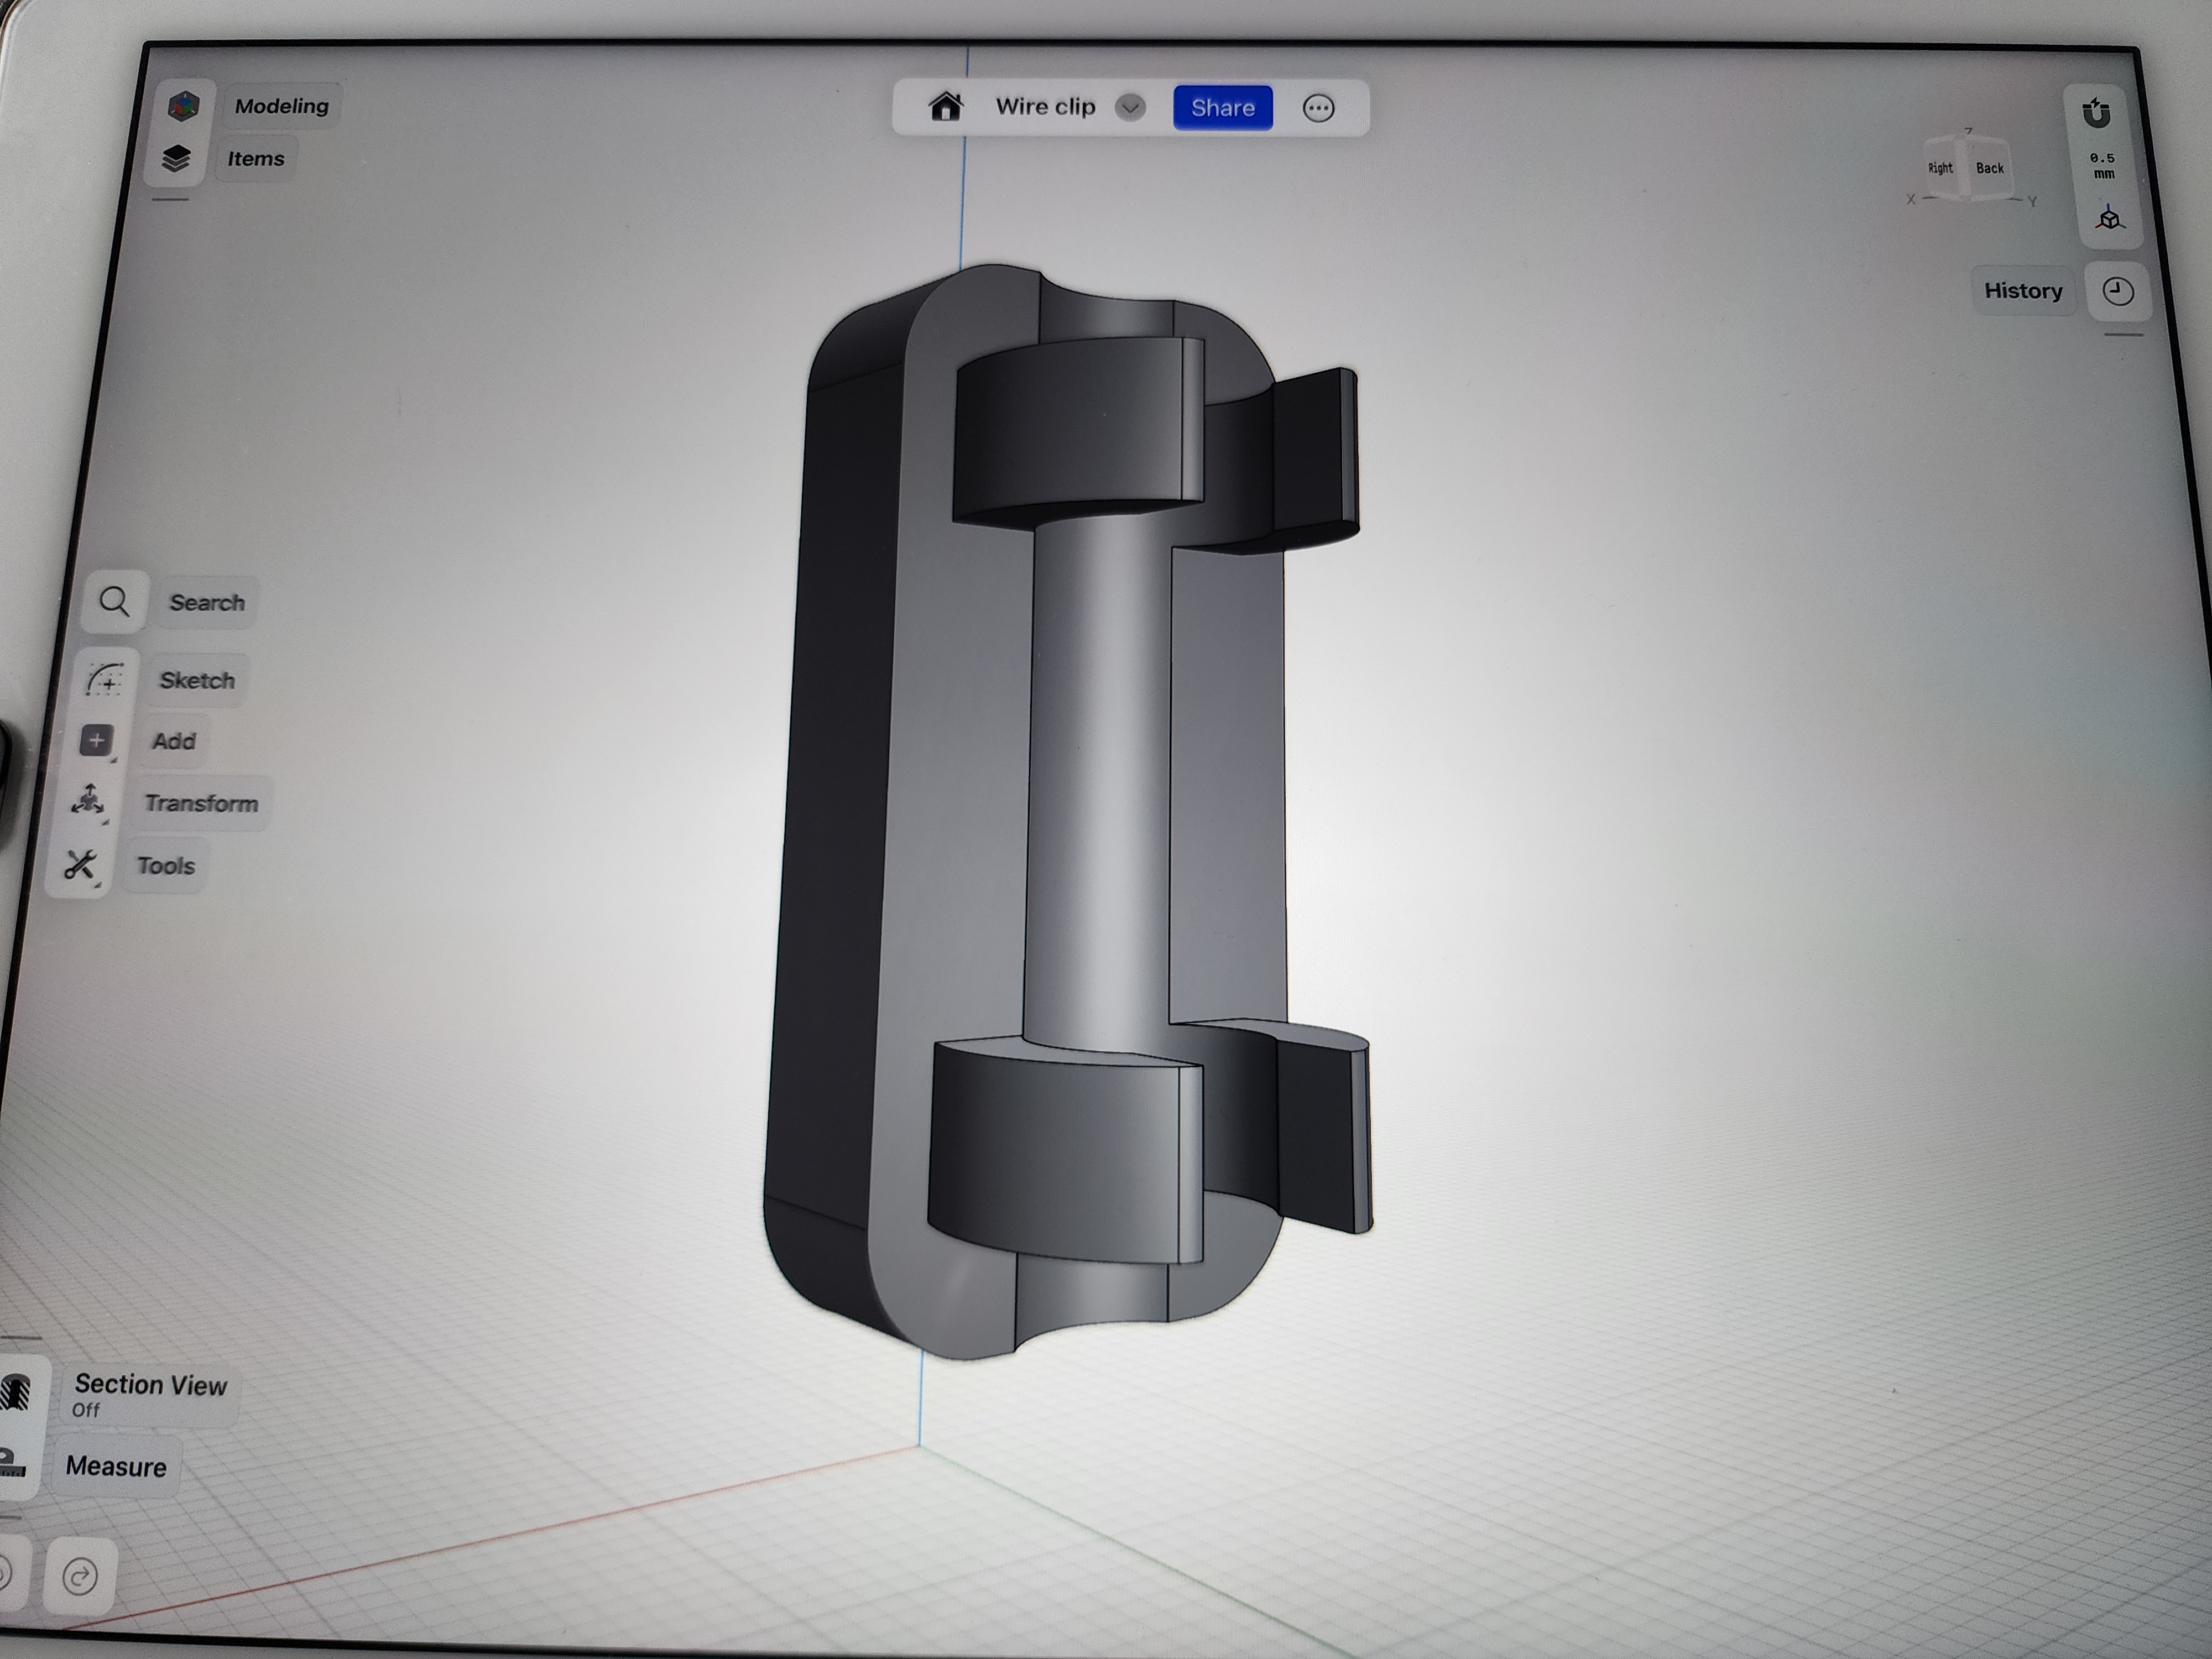The height and width of the screenshot is (1659, 2212).
Task: Click the Search label
Action: click(x=207, y=602)
